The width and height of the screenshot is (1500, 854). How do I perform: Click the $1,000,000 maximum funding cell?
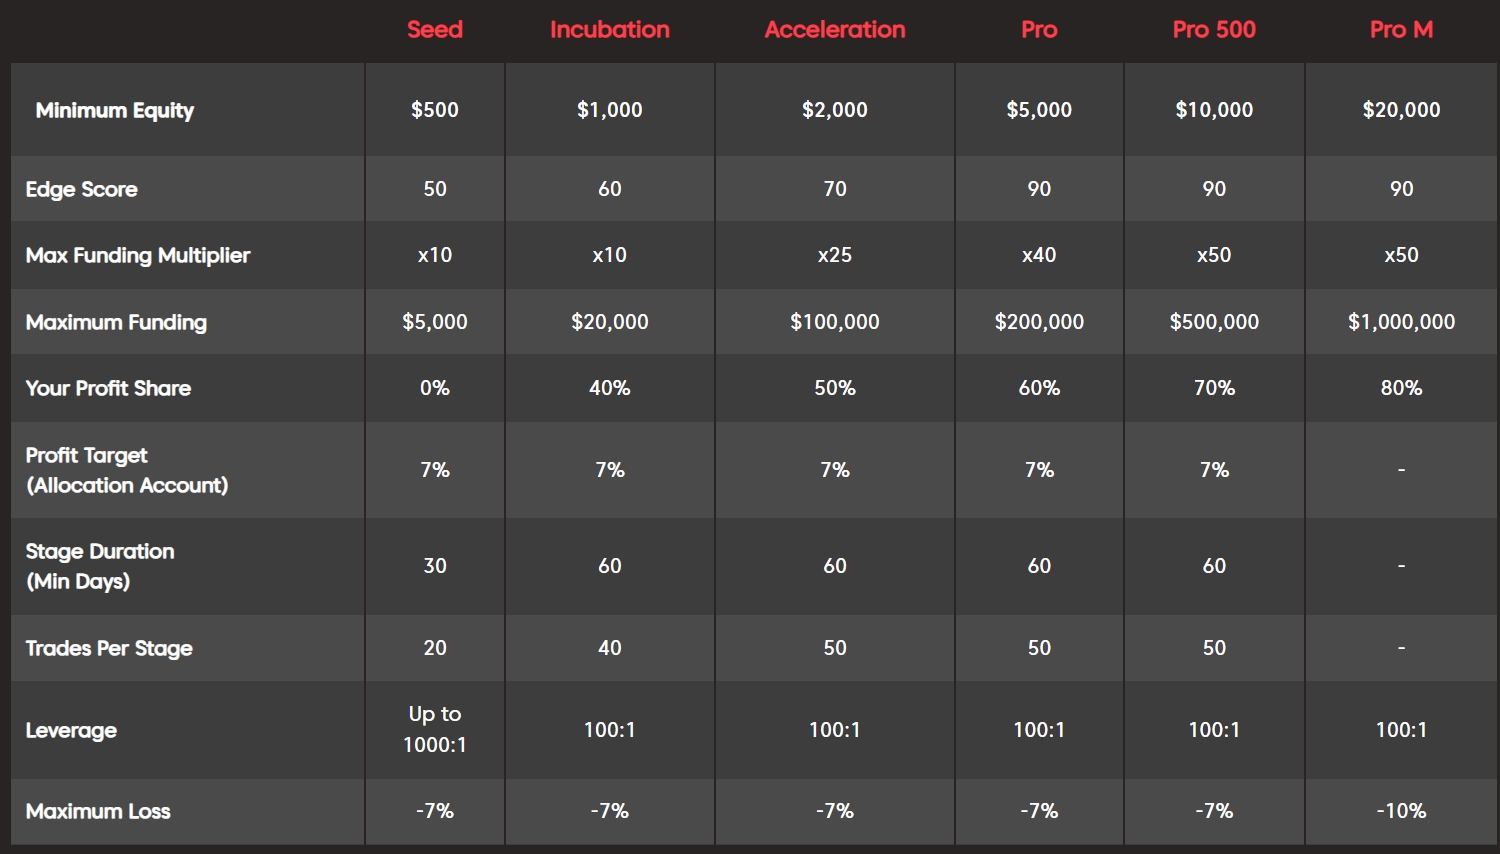tap(1400, 322)
